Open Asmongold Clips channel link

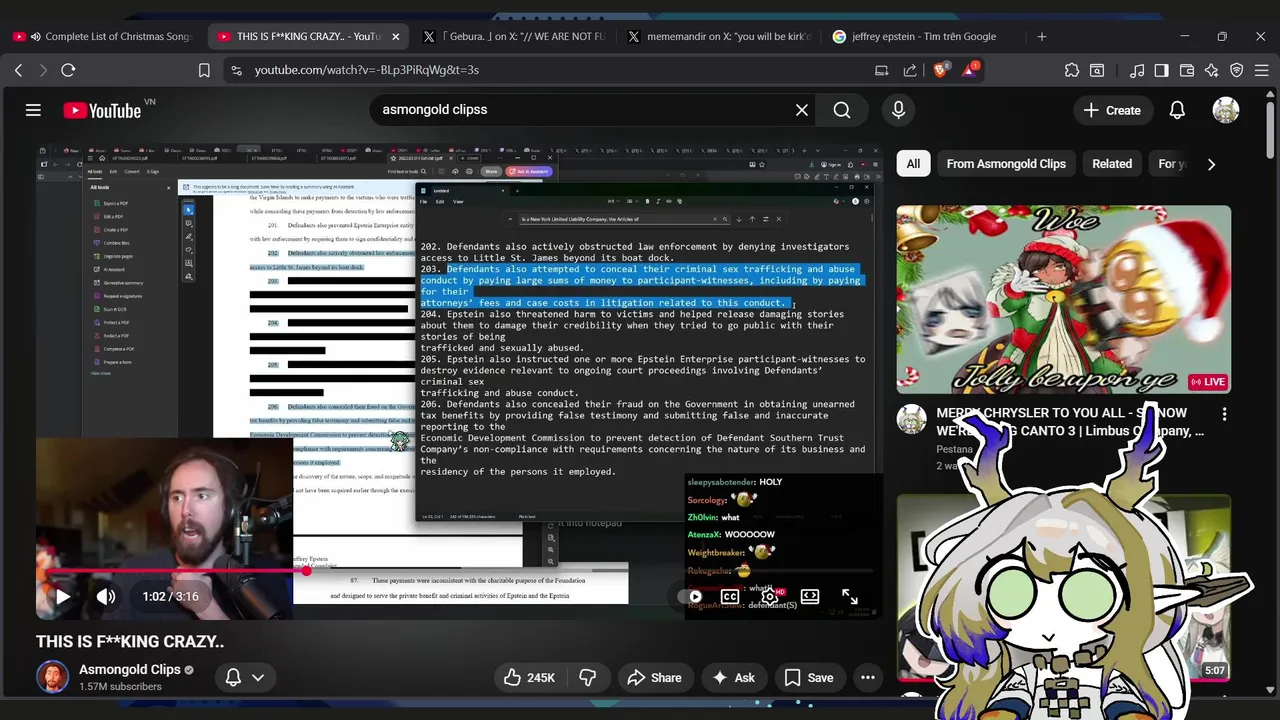click(130, 670)
